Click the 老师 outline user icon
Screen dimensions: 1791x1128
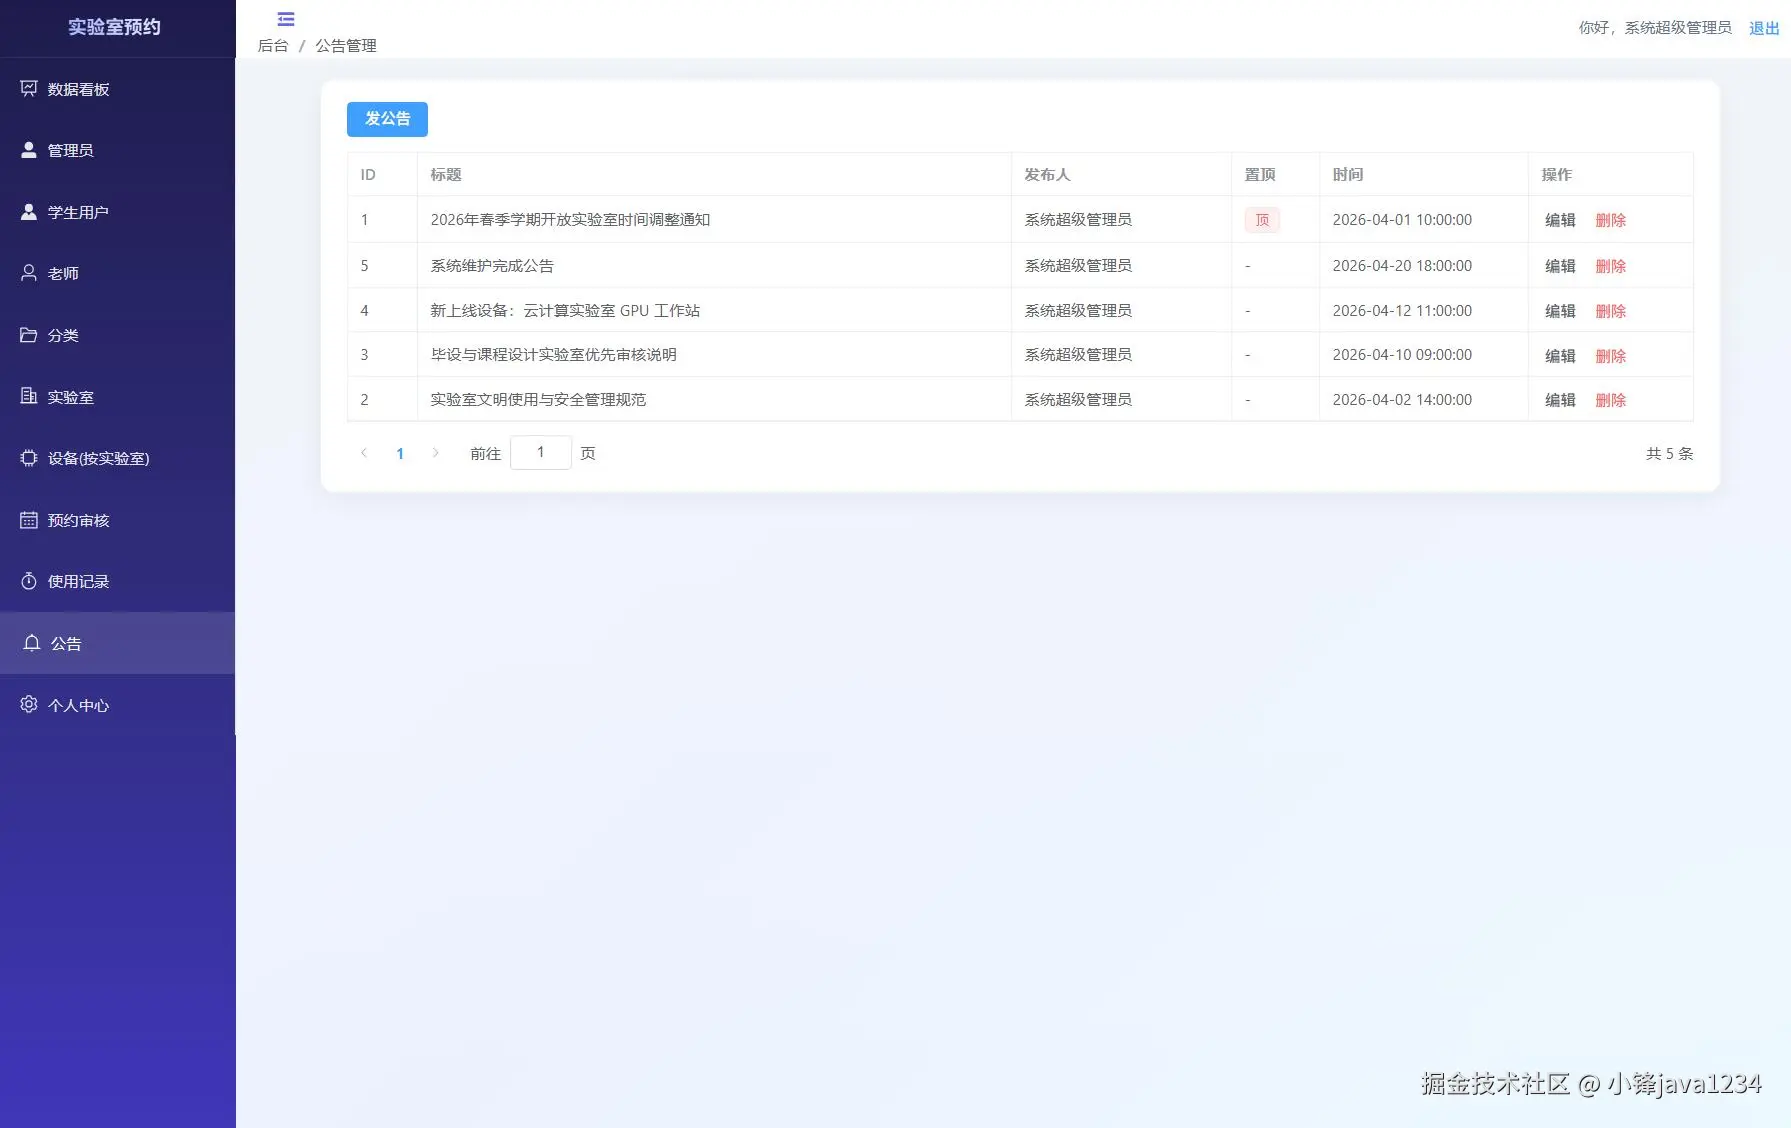[29, 273]
